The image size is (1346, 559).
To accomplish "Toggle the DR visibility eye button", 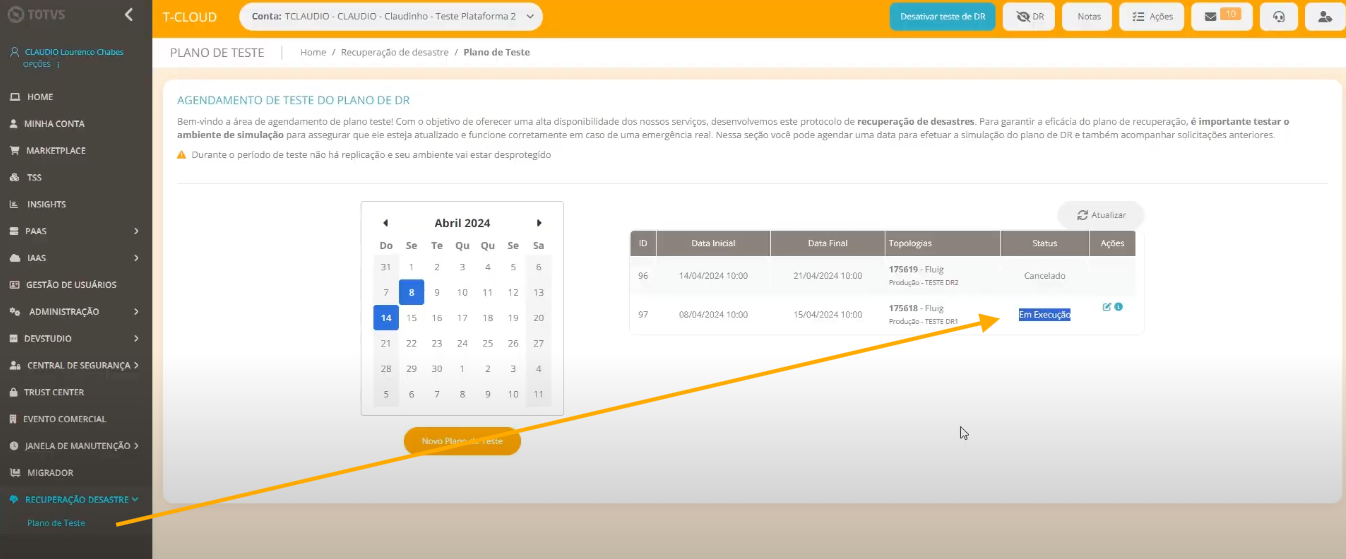I will [x=1029, y=17].
